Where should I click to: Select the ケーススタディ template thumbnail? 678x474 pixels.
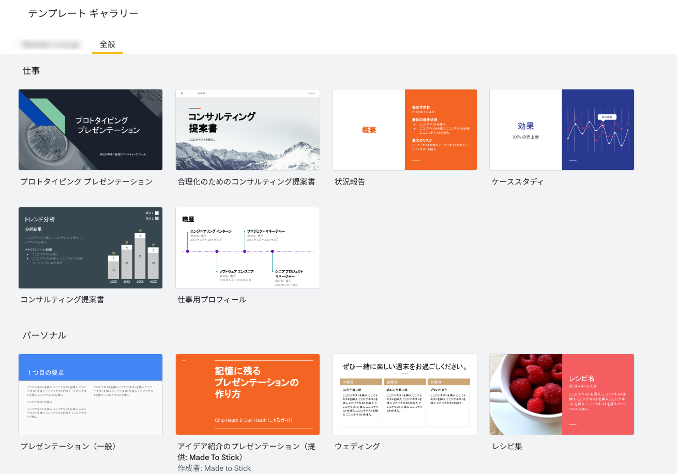point(561,130)
